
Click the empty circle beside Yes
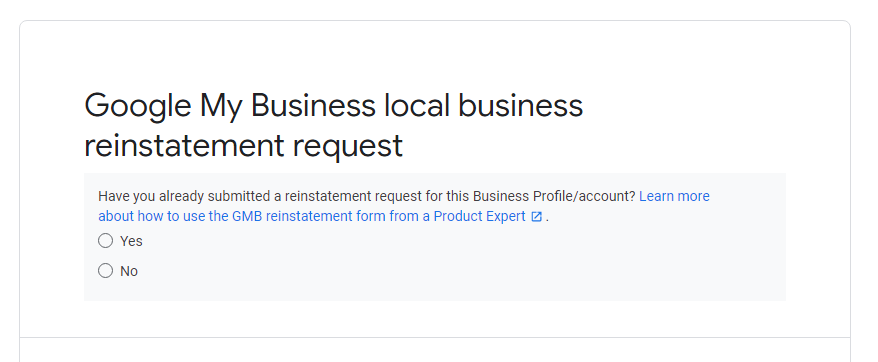[105, 241]
